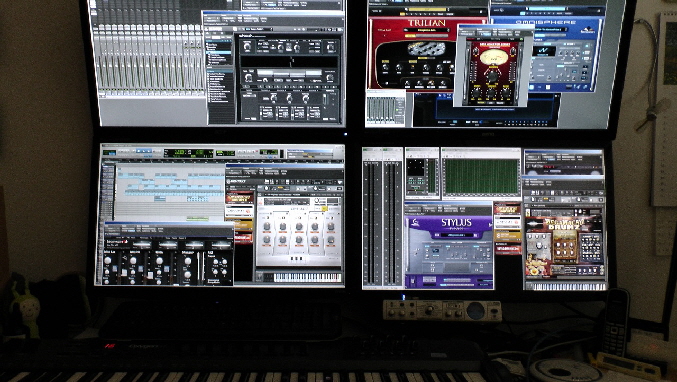
Task: Click the Master section upper knob on channel strip
Action: pyautogui.click(x=188, y=261)
